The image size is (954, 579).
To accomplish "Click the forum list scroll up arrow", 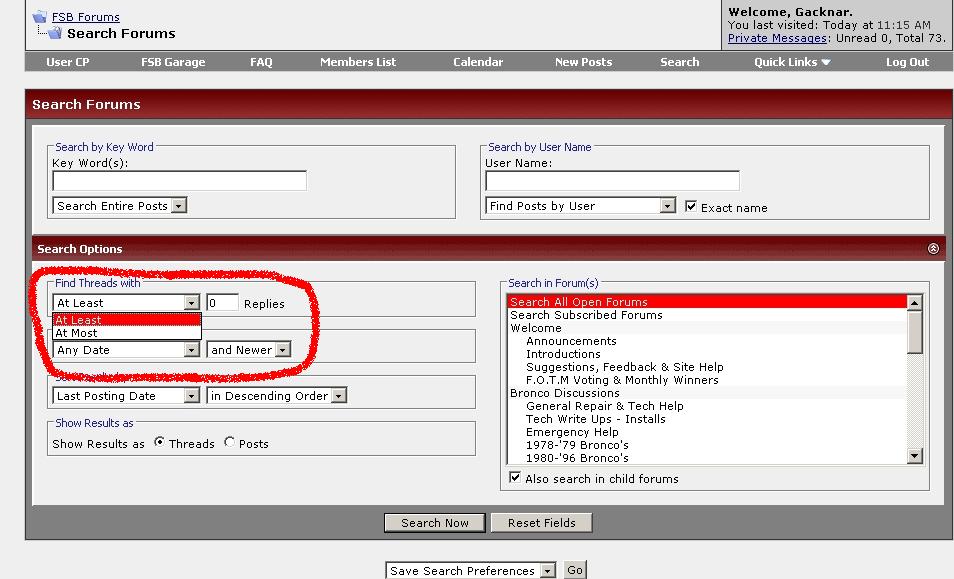I will point(914,303).
